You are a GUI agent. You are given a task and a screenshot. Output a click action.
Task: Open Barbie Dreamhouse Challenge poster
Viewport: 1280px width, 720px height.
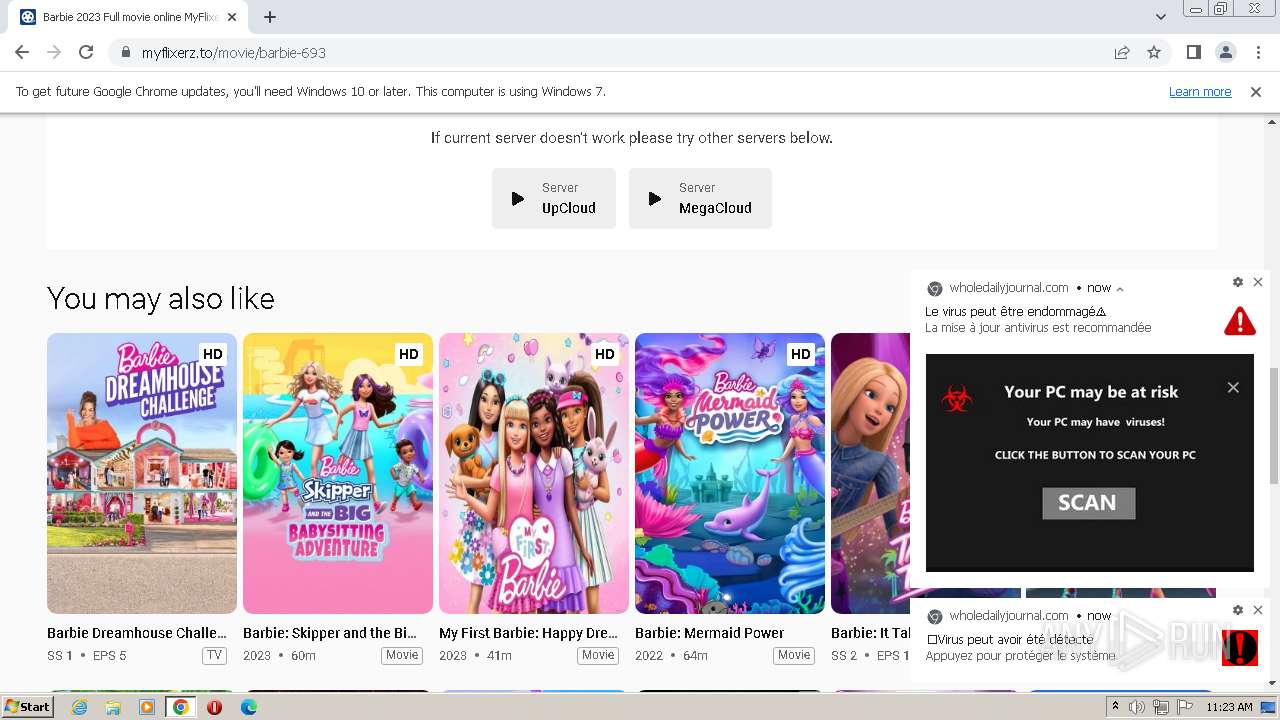point(142,473)
